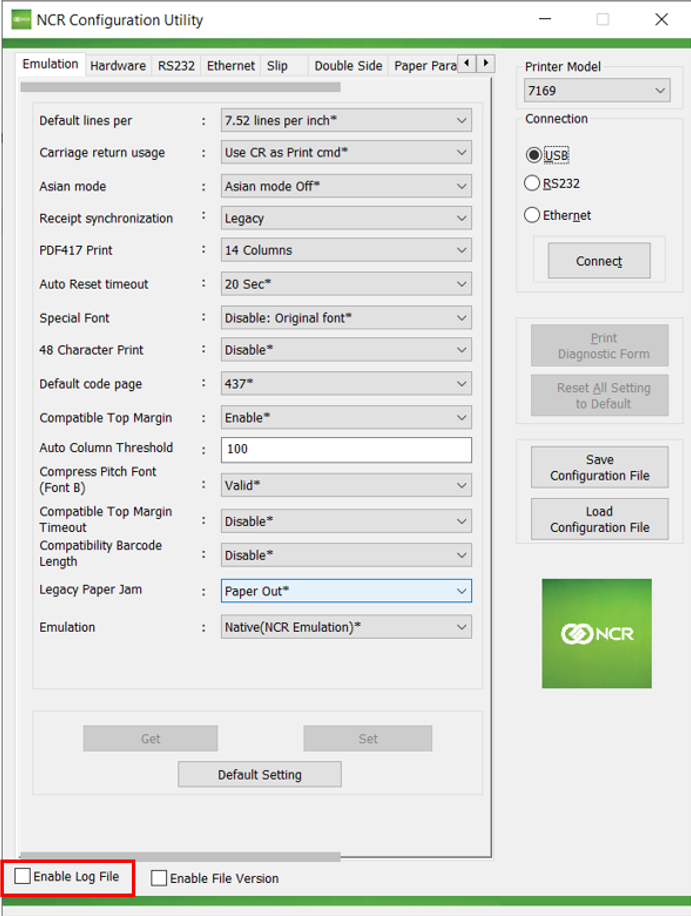The width and height of the screenshot is (691, 916).
Task: Open the RS232 tab
Action: (x=176, y=65)
